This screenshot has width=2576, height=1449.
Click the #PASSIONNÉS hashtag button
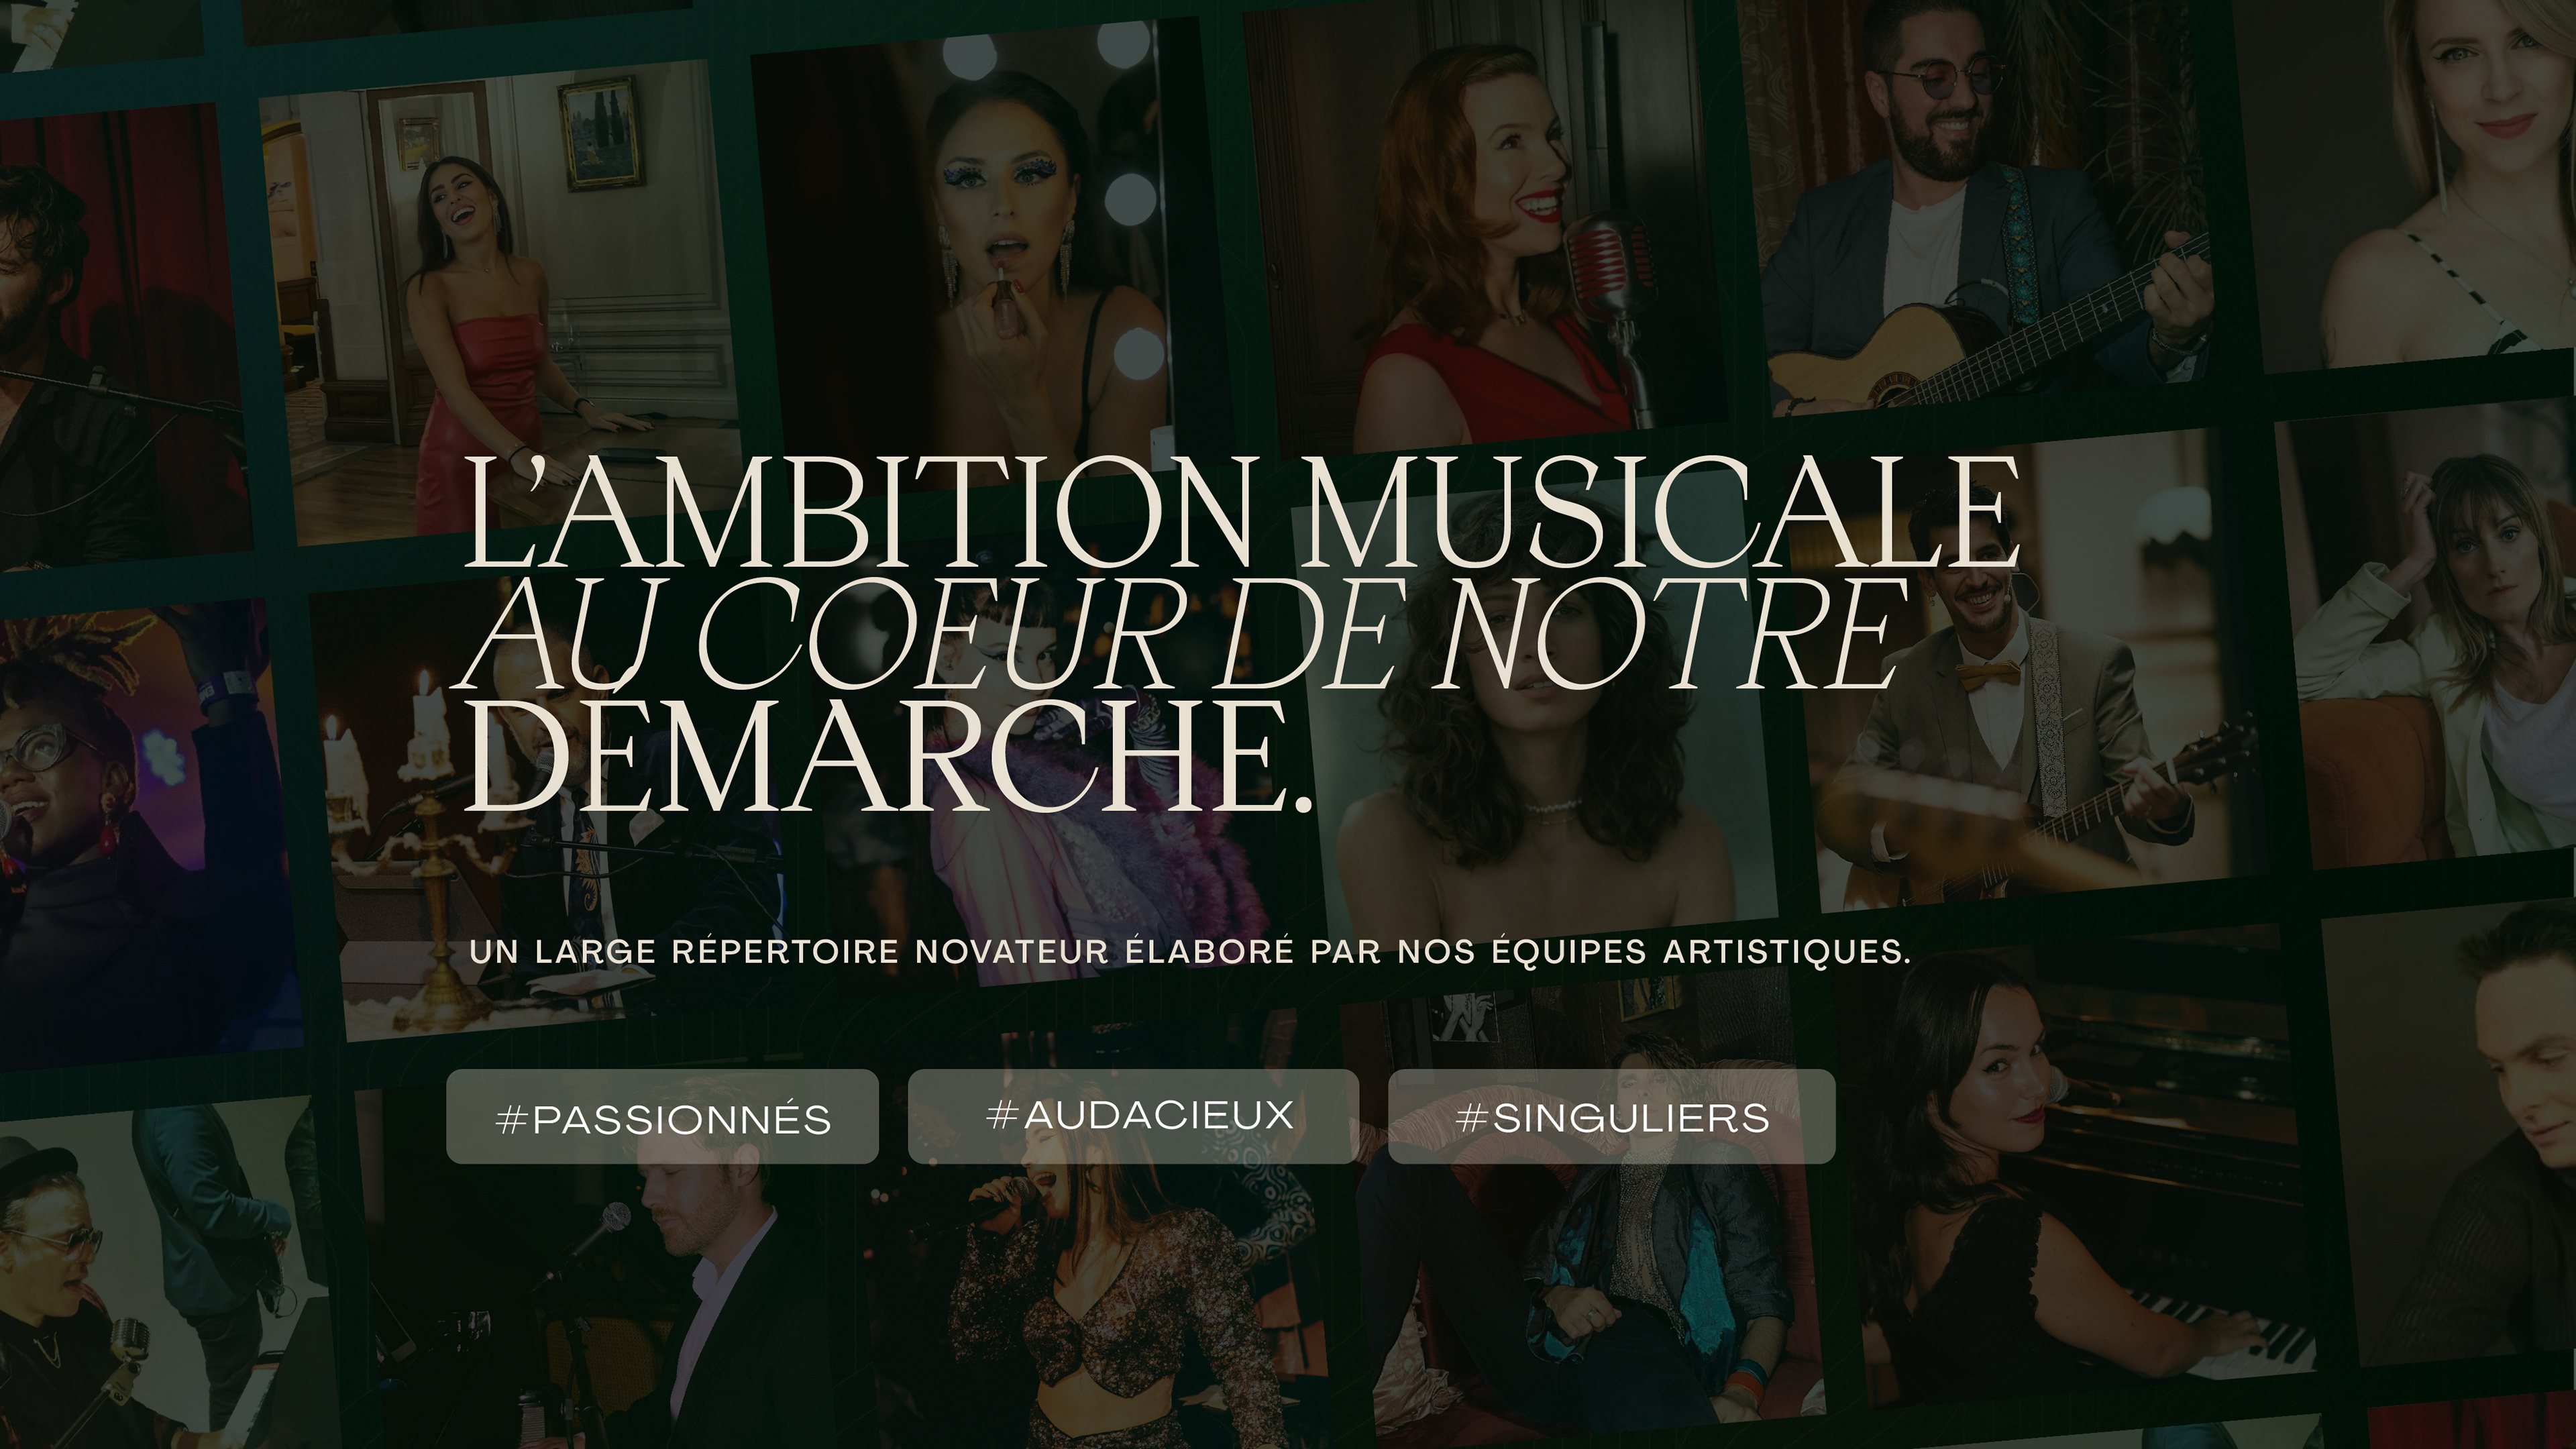pyautogui.click(x=662, y=1116)
